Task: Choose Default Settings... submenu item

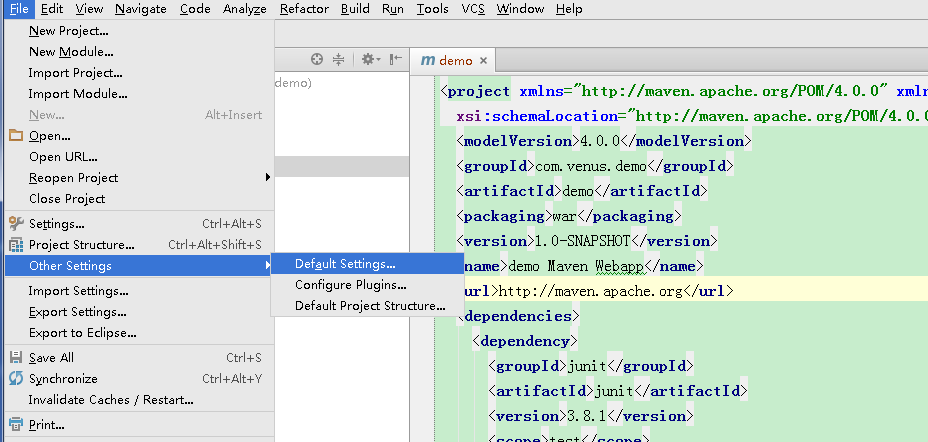Action: tap(368, 263)
